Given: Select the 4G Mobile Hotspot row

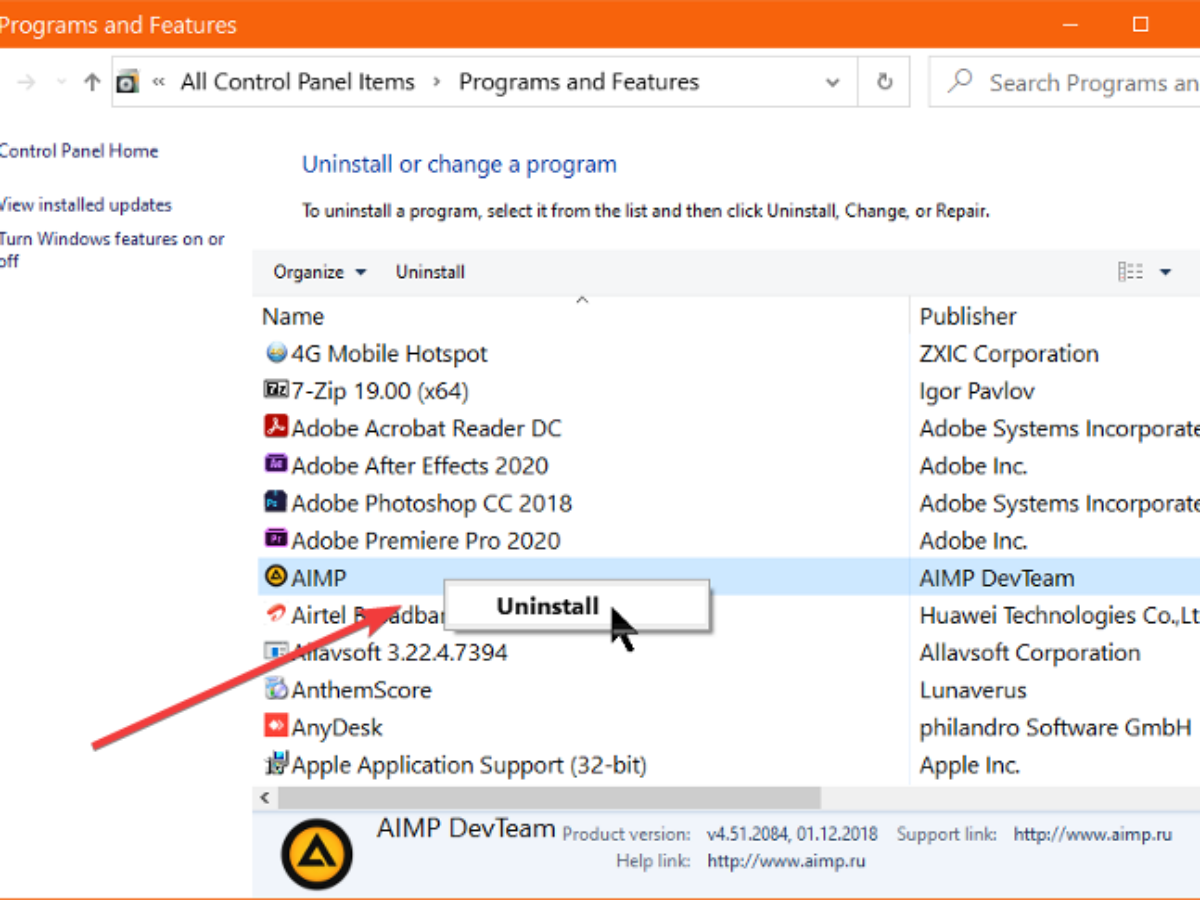Looking at the screenshot, I should [727, 353].
